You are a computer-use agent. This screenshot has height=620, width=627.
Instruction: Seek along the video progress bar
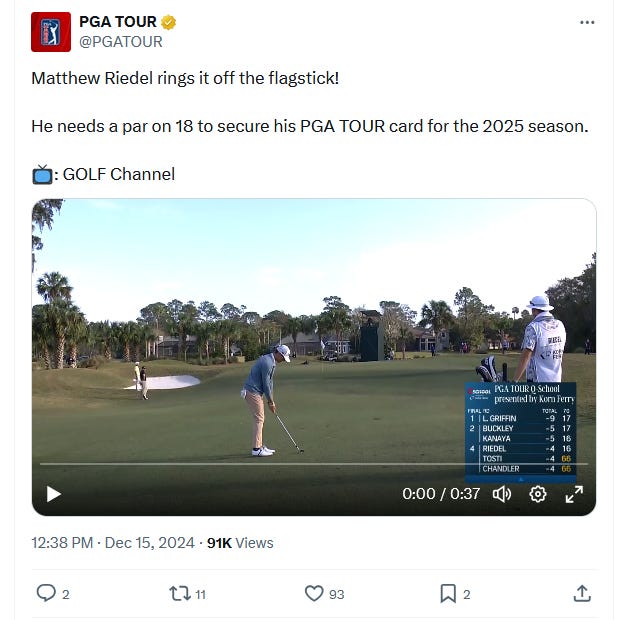(314, 464)
